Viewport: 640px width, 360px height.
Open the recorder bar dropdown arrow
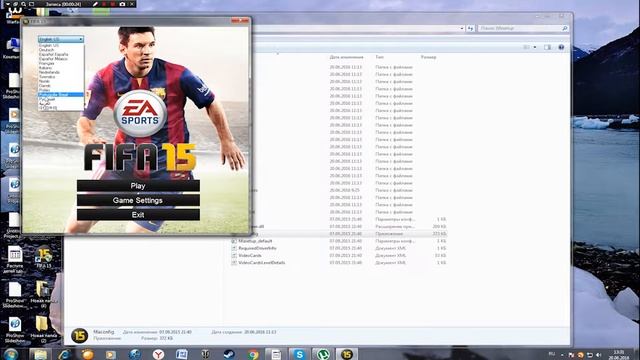point(7,4)
